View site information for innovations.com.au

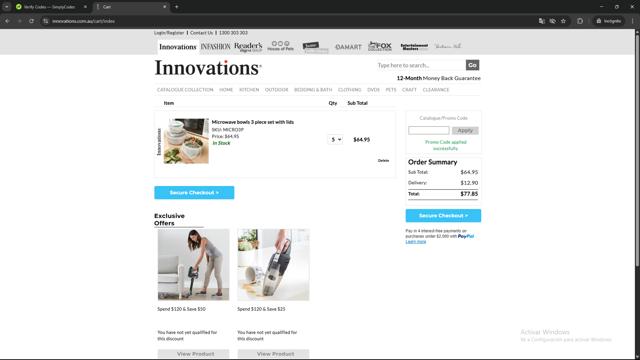coord(46,21)
